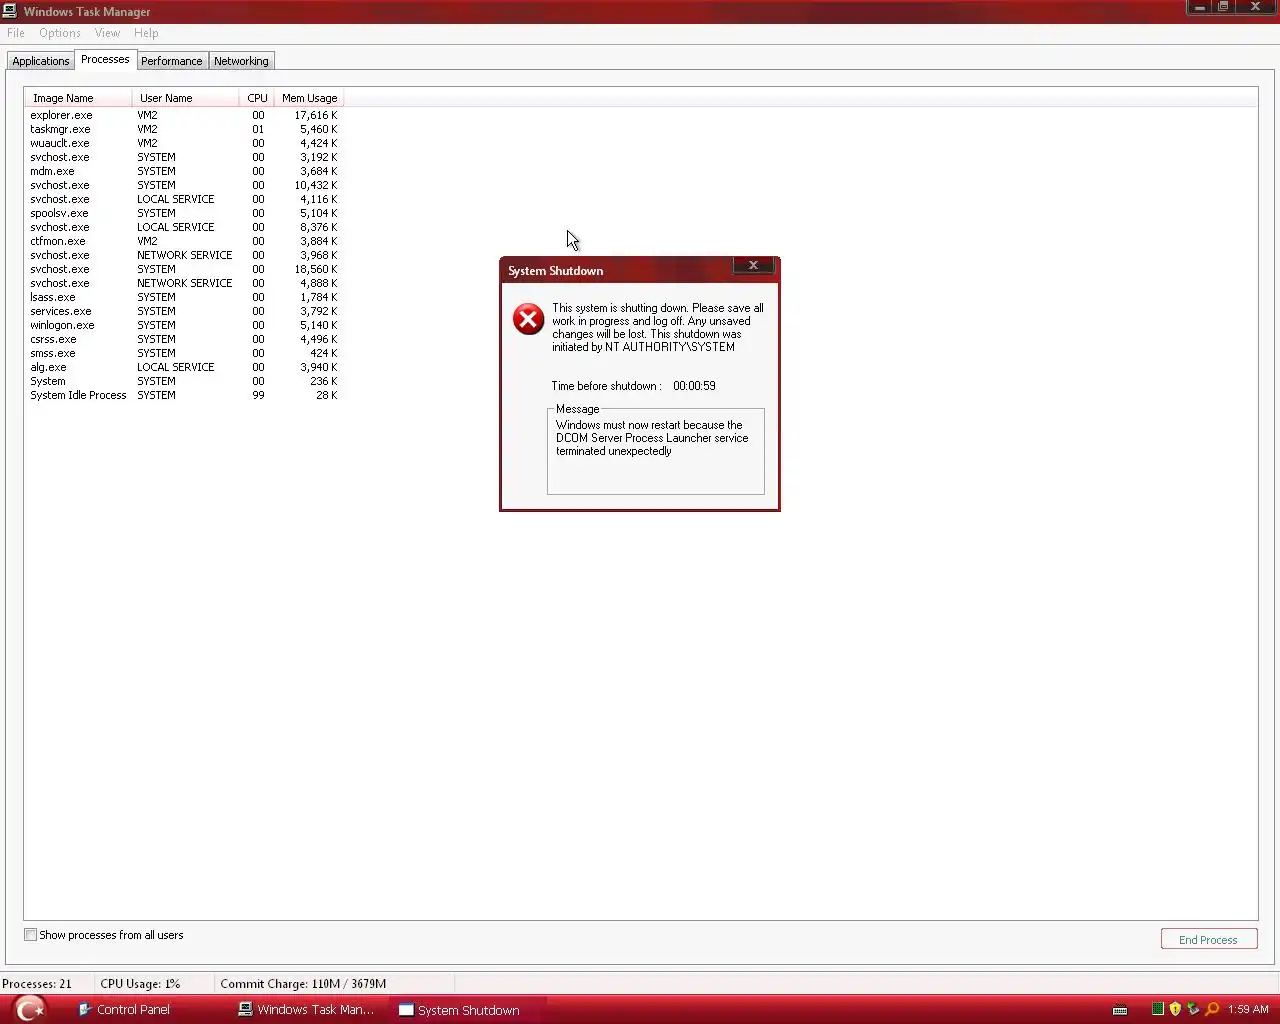This screenshot has width=1280, height=1024.
Task: Select the spoolsv.exe process
Action: [x=184, y=213]
